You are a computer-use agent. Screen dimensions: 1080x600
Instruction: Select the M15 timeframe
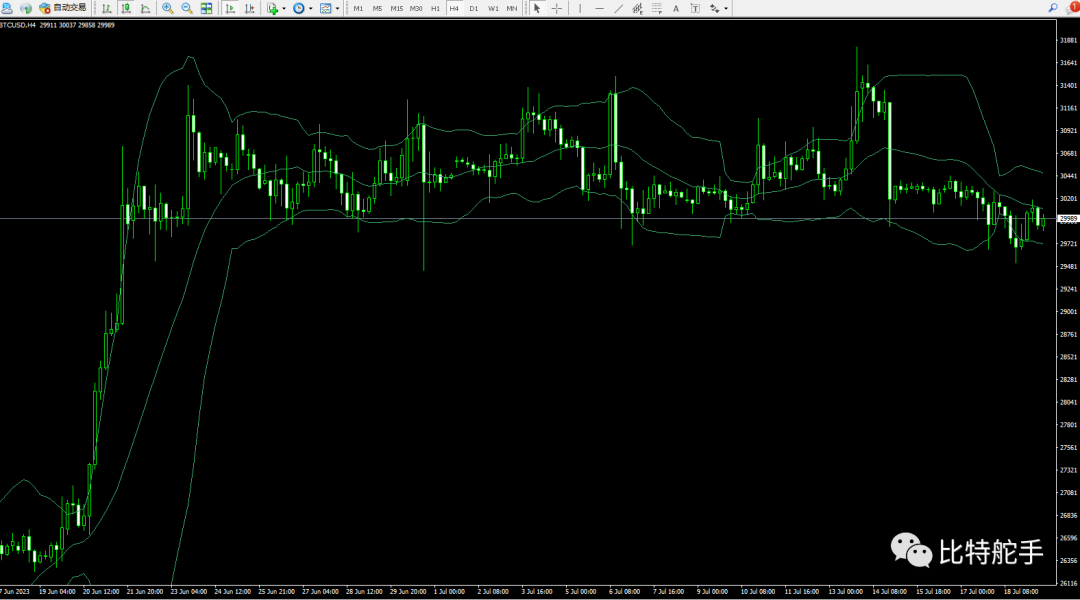tap(397, 8)
